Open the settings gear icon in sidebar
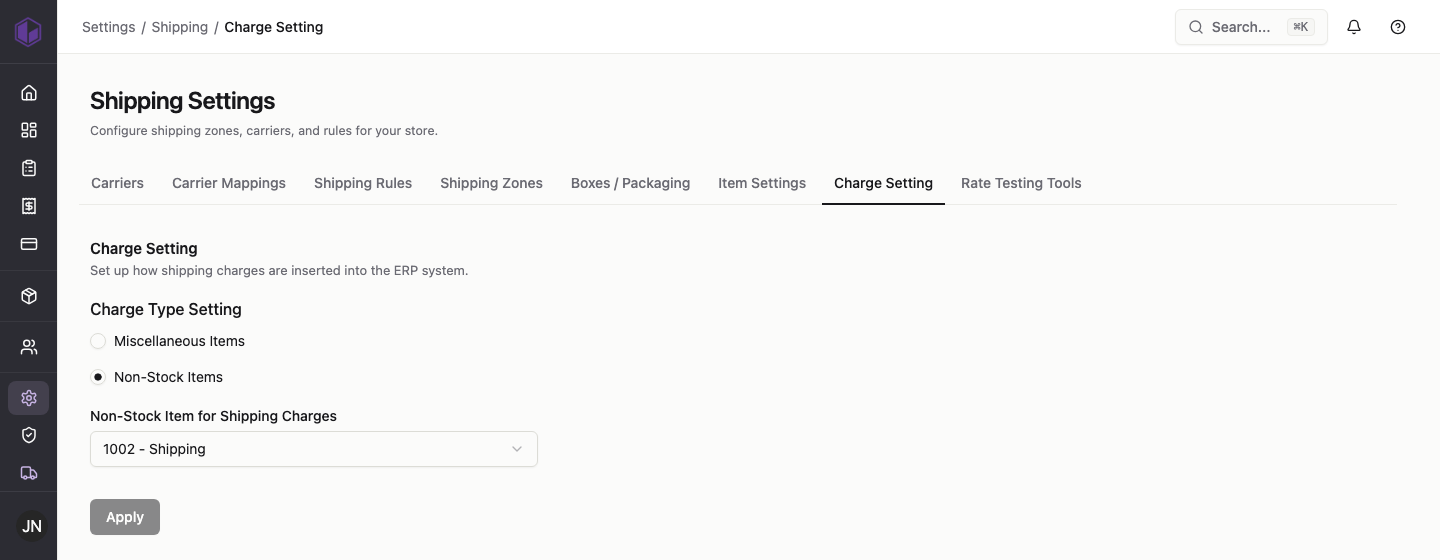 [x=29, y=398]
